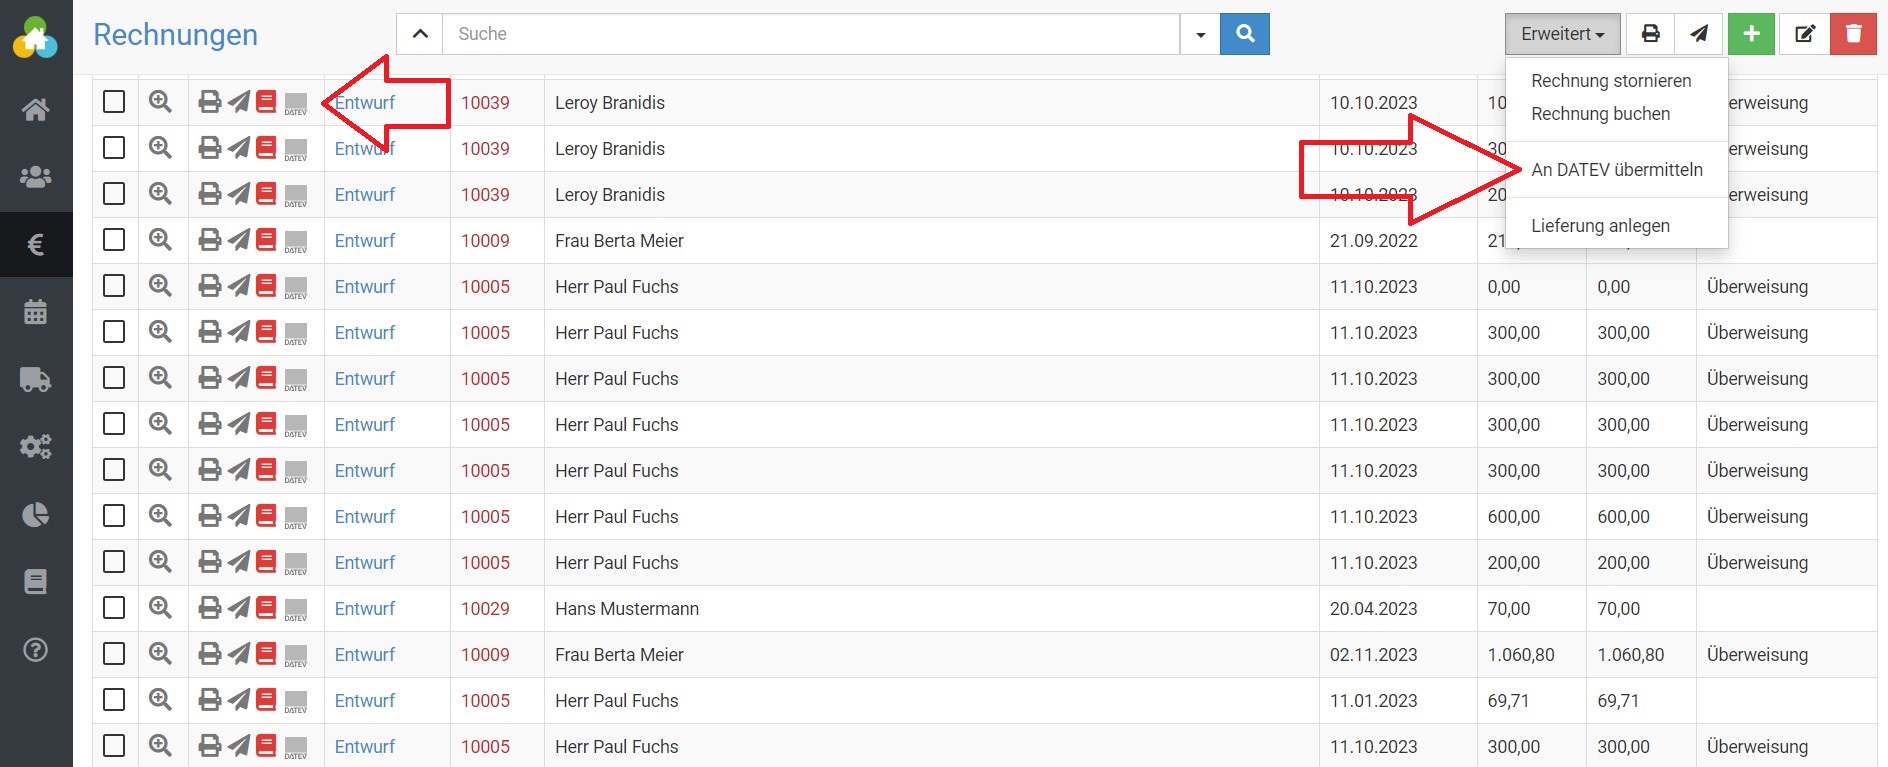Image resolution: width=1888 pixels, height=767 pixels.
Task: Expand the Erweitert dropdown button
Action: [1562, 34]
